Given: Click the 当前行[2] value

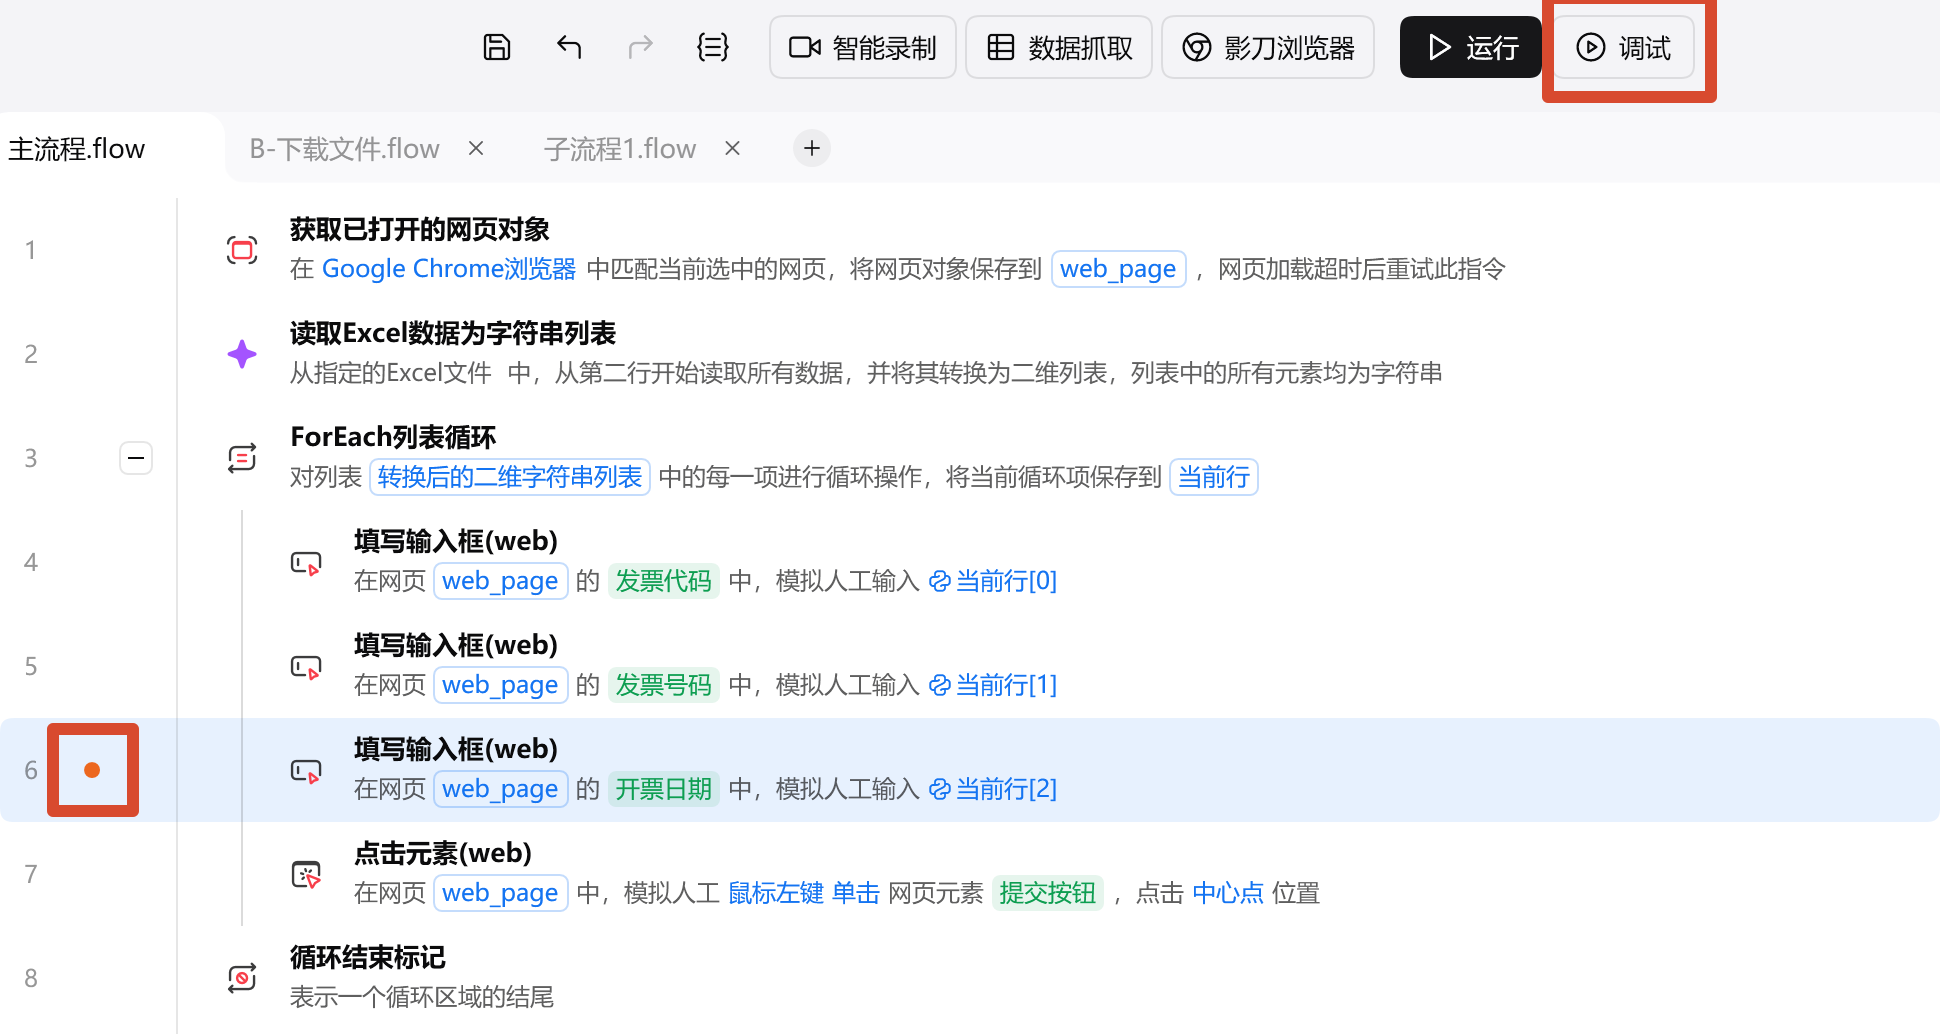Looking at the screenshot, I should [x=993, y=789].
